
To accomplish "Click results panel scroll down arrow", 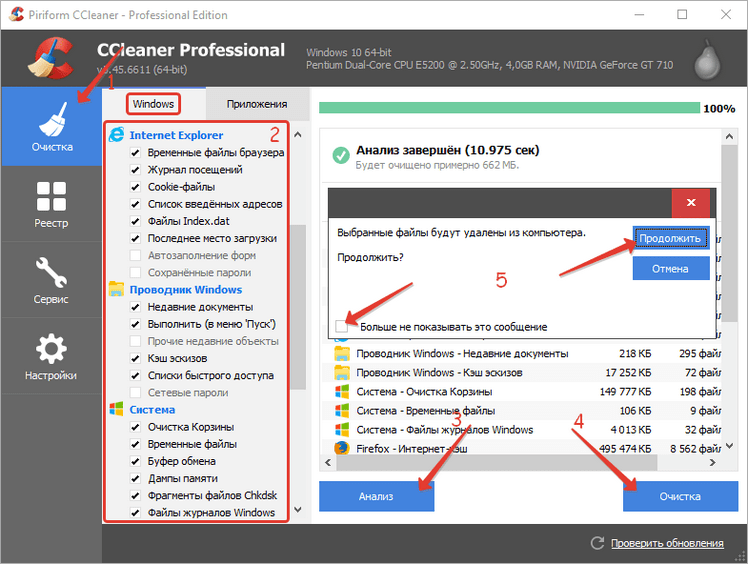I will pyautogui.click(x=729, y=446).
